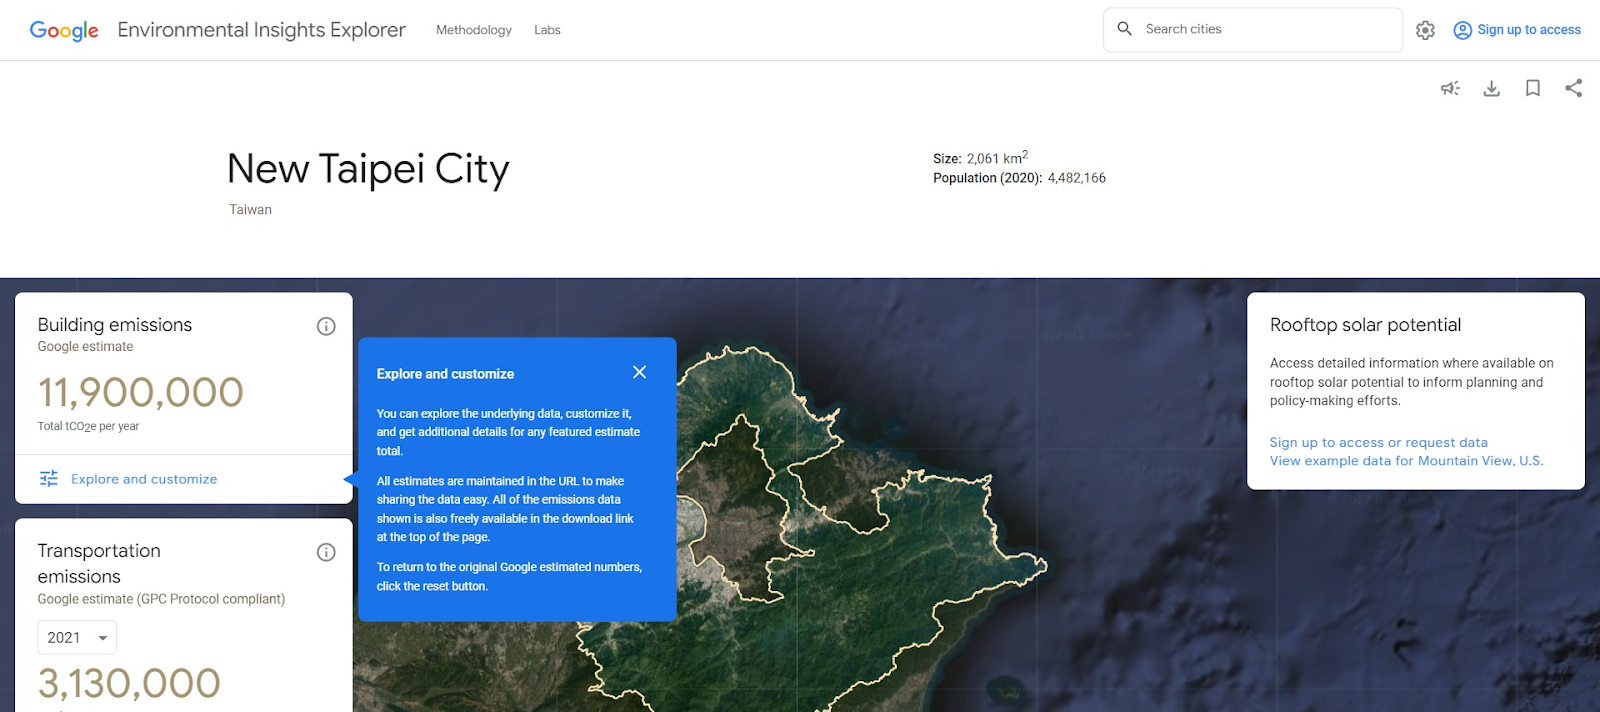
Task: Click Explore and customize under Building emissions
Action: tap(144, 479)
